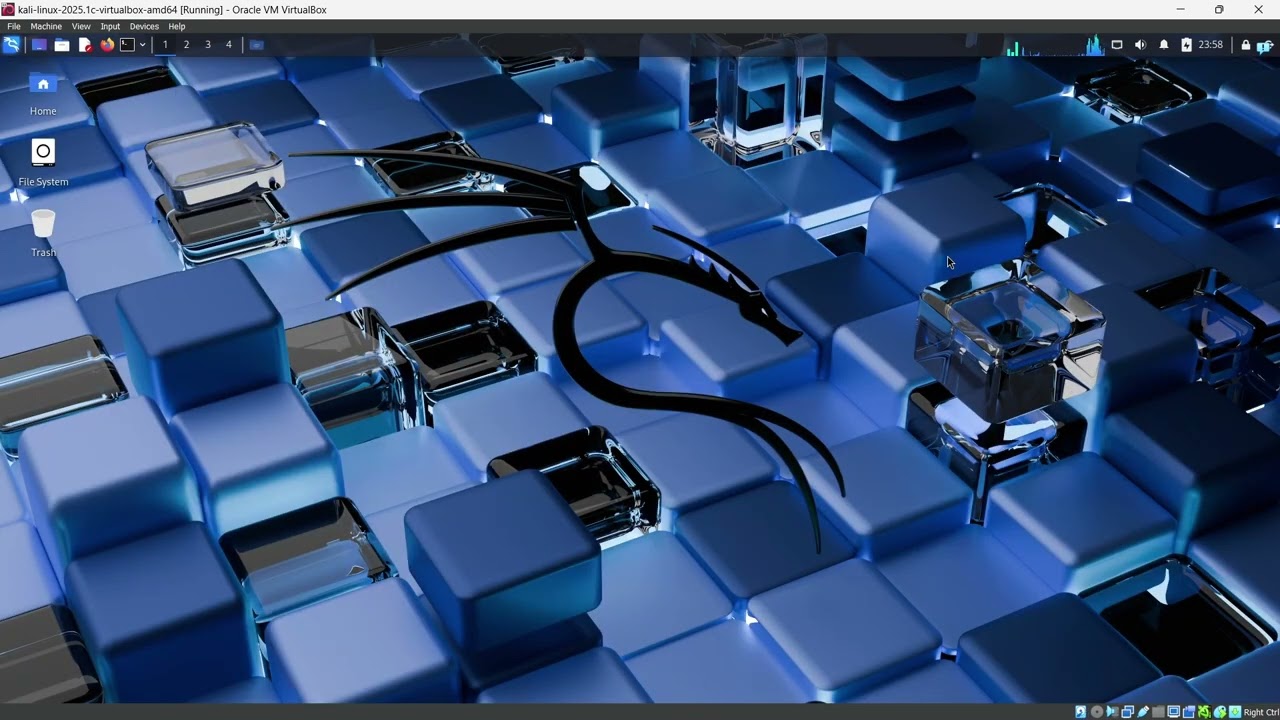Launch the text editor from the panel

pyautogui.click(x=85, y=44)
